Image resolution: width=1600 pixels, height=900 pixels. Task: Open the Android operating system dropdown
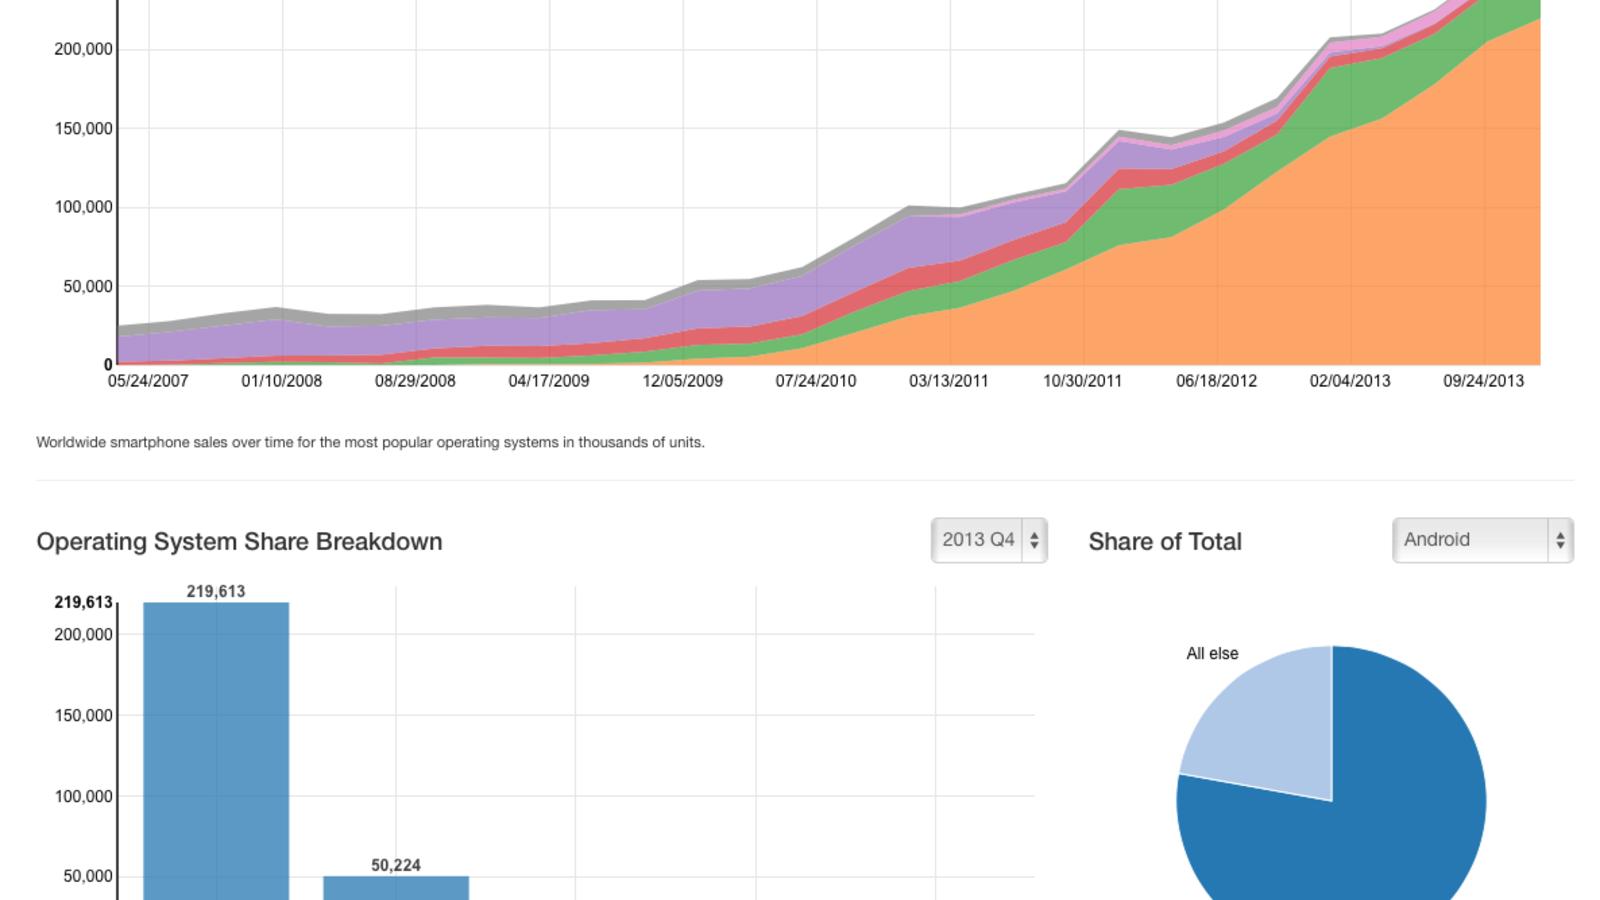click(1482, 540)
